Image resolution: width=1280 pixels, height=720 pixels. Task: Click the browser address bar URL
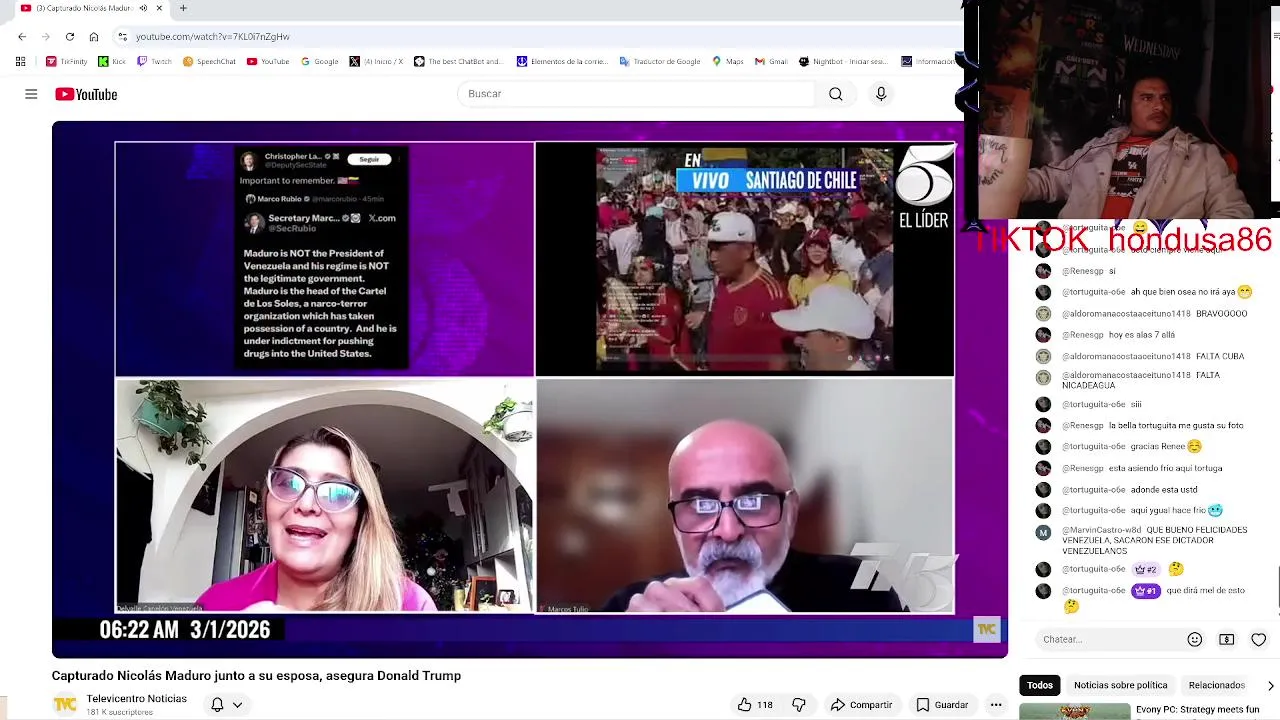click(213, 37)
